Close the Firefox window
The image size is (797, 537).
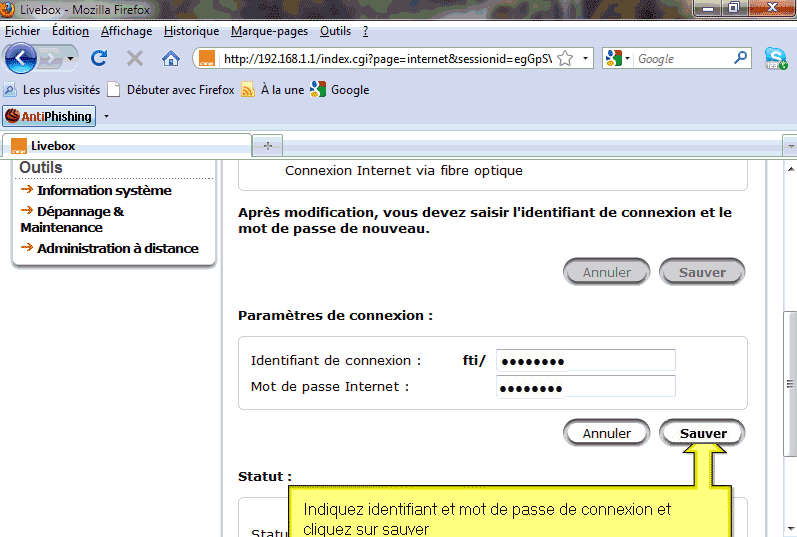(x=772, y=8)
